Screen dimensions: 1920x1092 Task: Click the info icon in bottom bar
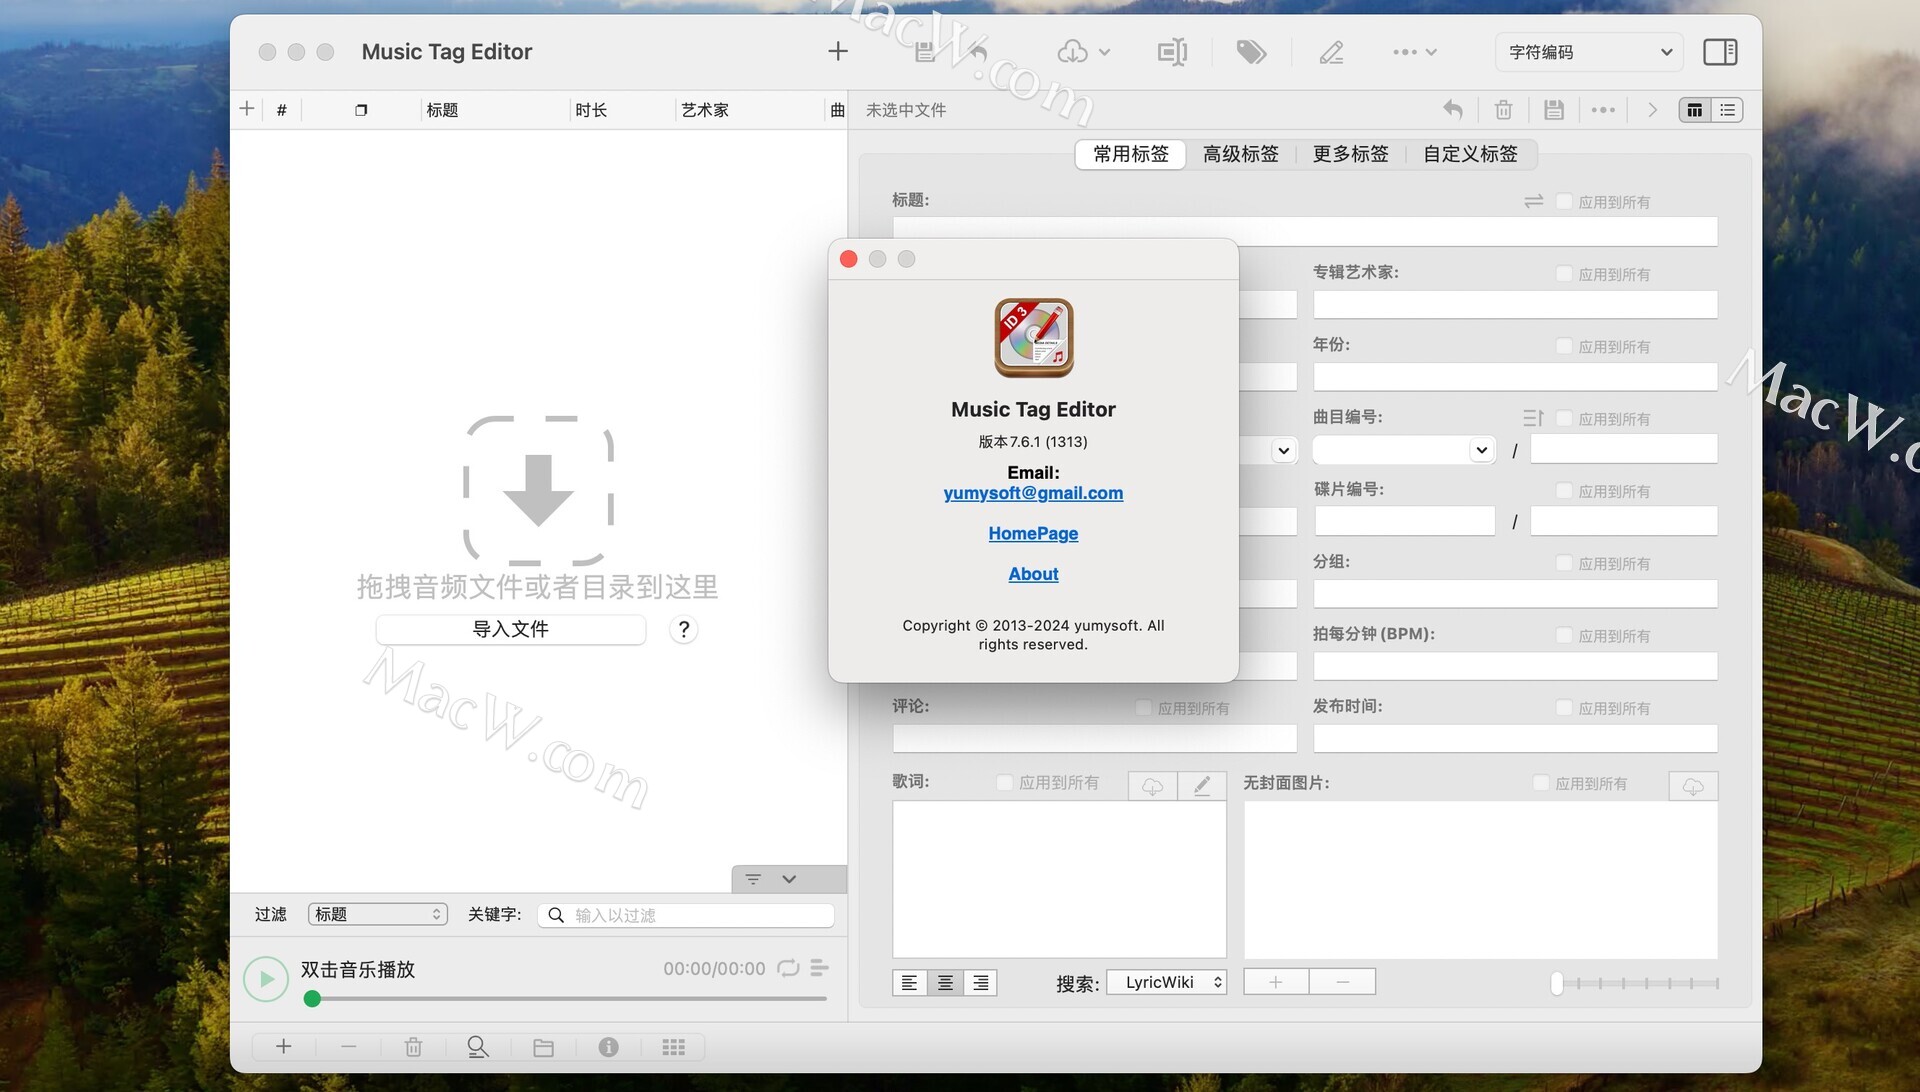coord(608,1047)
